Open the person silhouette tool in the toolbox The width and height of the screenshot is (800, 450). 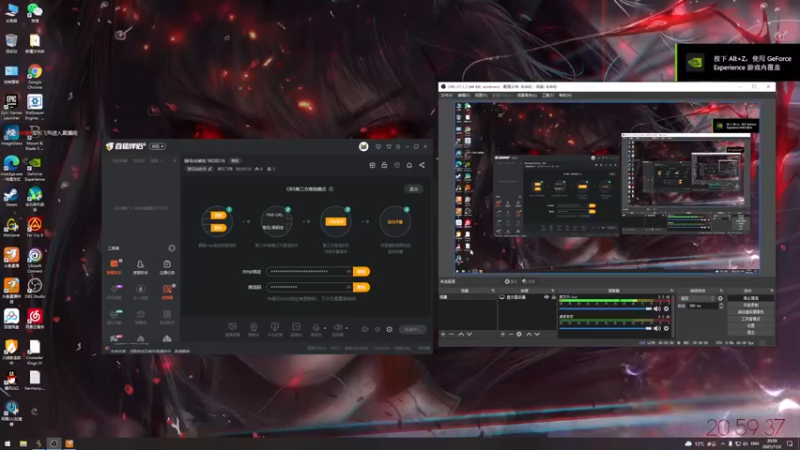click(x=140, y=264)
